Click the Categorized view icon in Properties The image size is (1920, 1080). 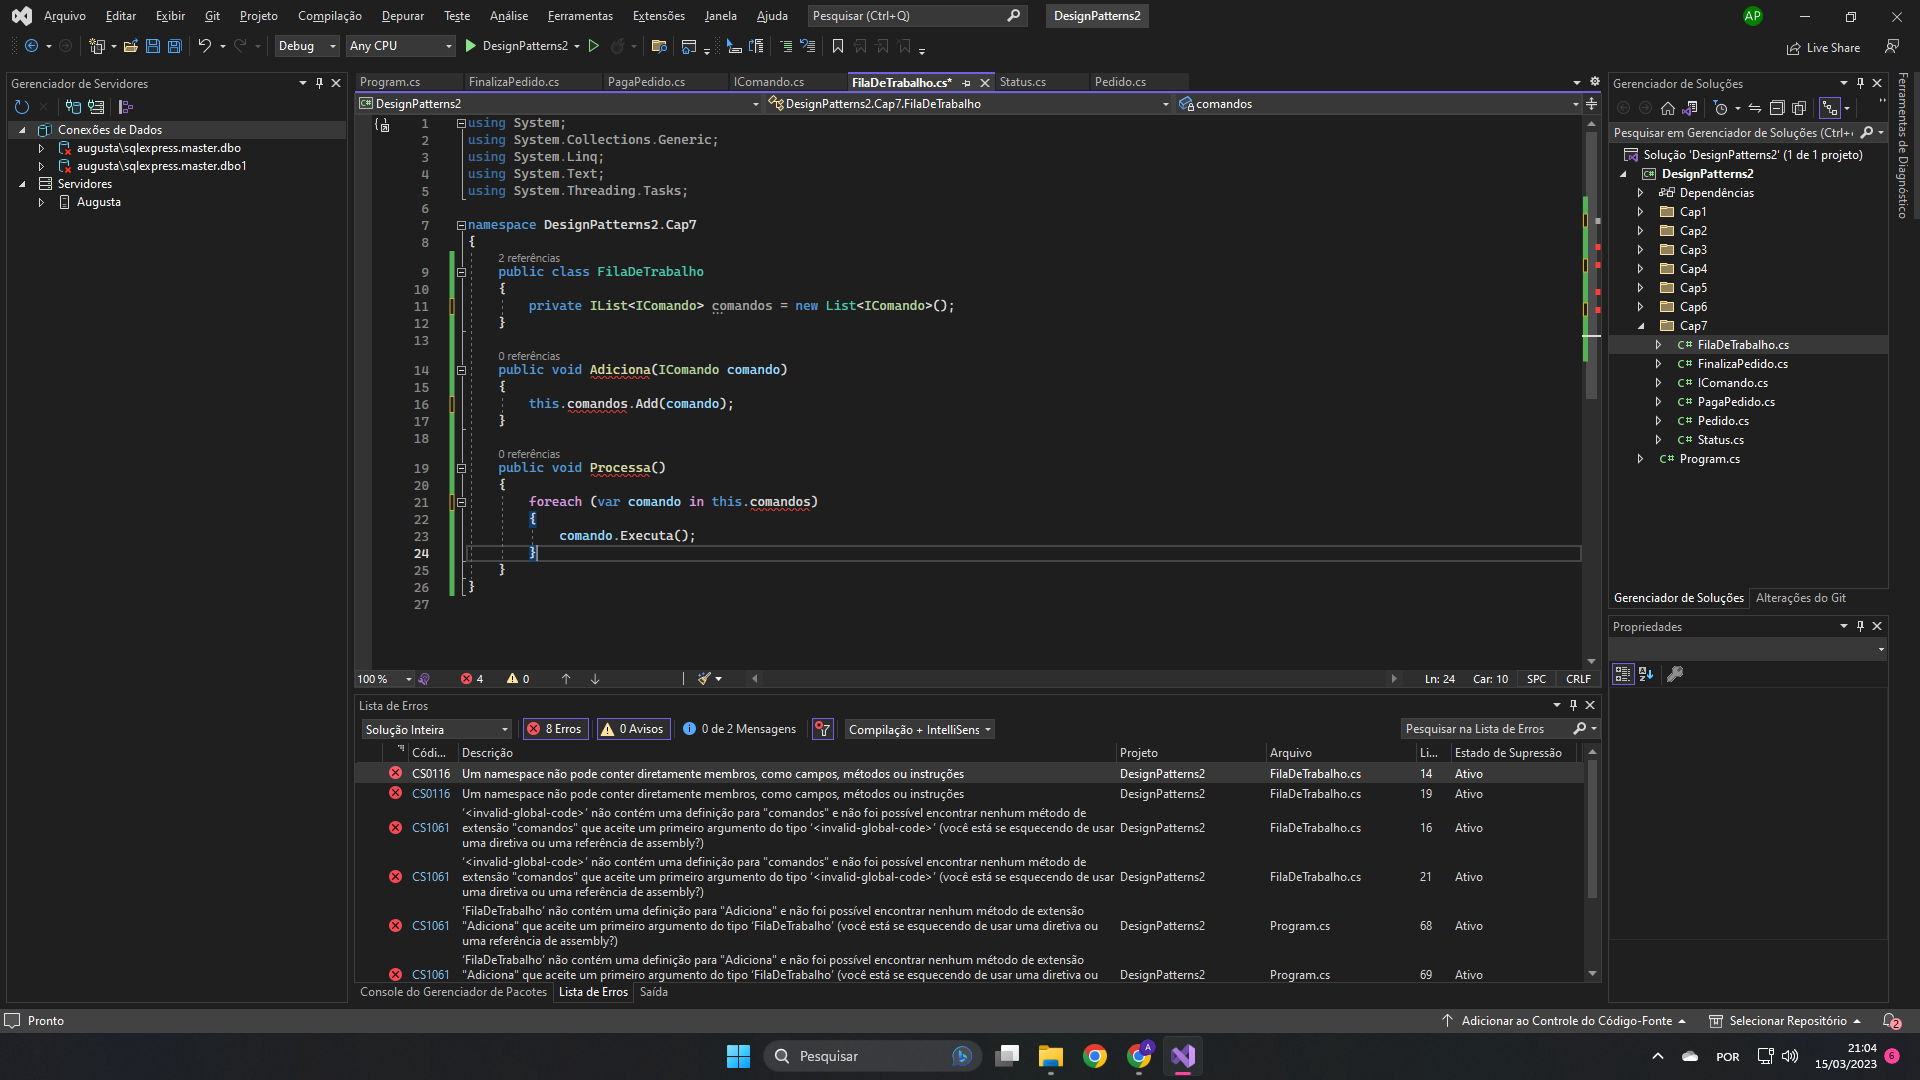[x=1623, y=675]
